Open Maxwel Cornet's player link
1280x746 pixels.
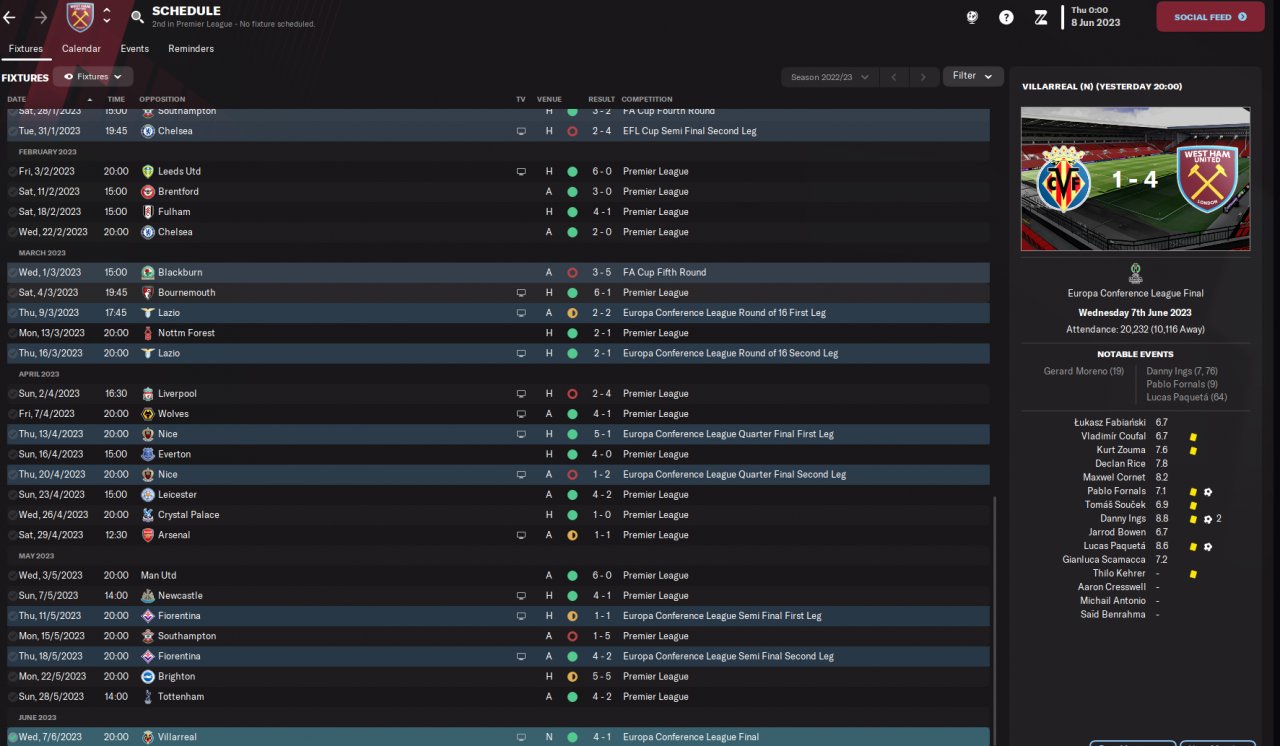click(x=1115, y=477)
